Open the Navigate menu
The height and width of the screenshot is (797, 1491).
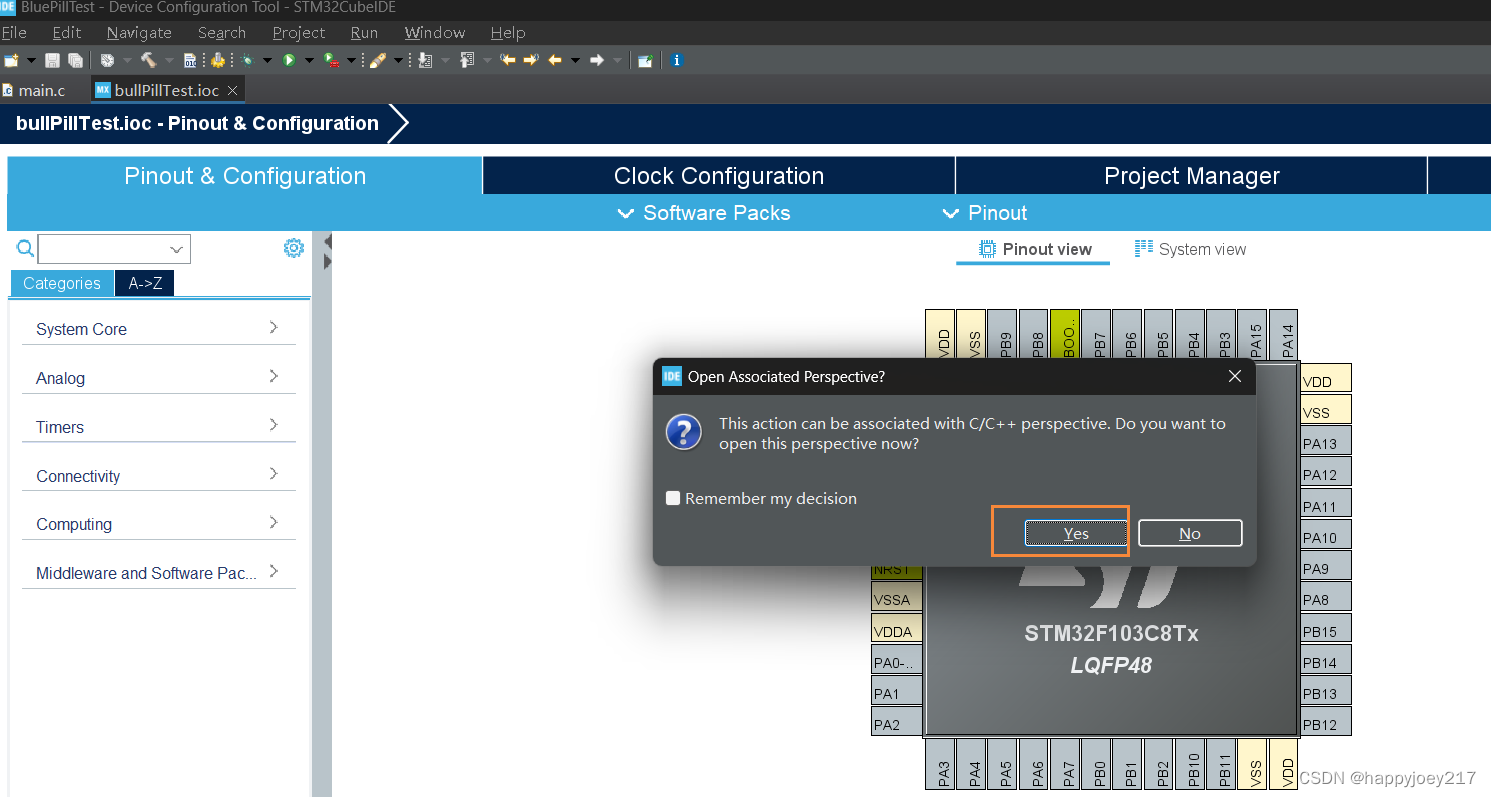pos(139,33)
